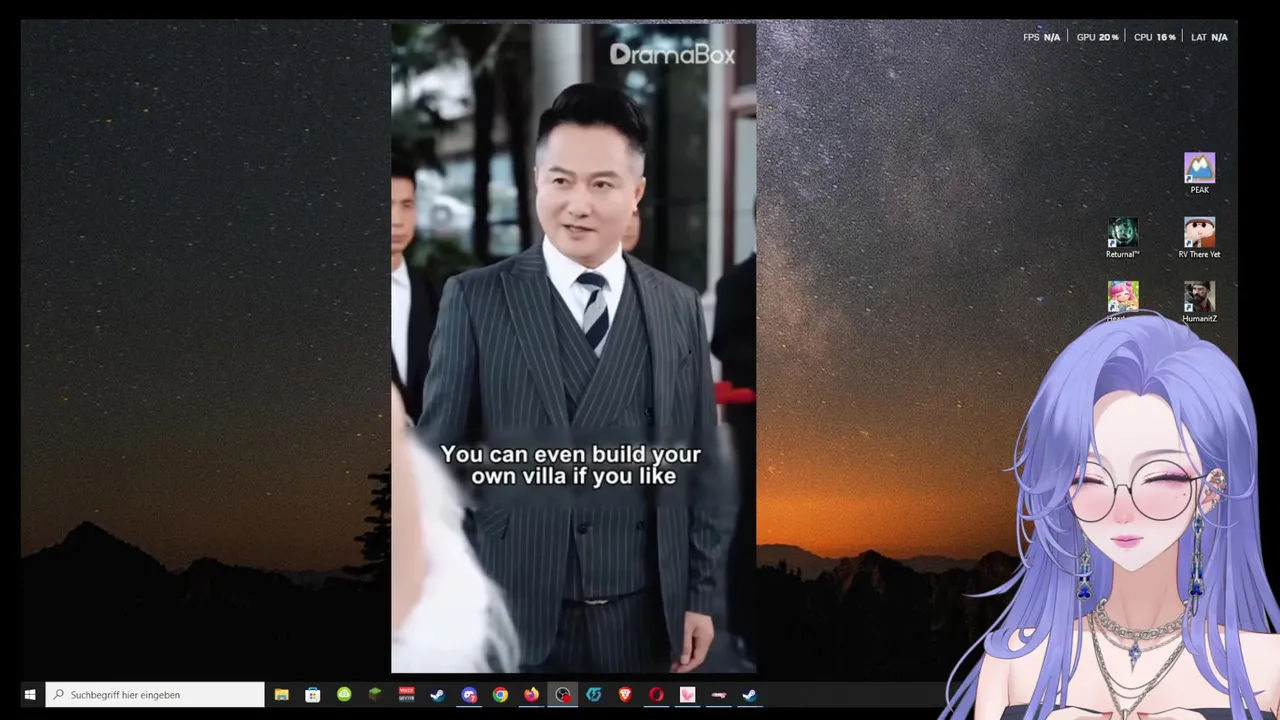Viewport: 1280px width, 720px height.
Task: Select the RV There Yet desktop shortcut
Action: coord(1199,238)
